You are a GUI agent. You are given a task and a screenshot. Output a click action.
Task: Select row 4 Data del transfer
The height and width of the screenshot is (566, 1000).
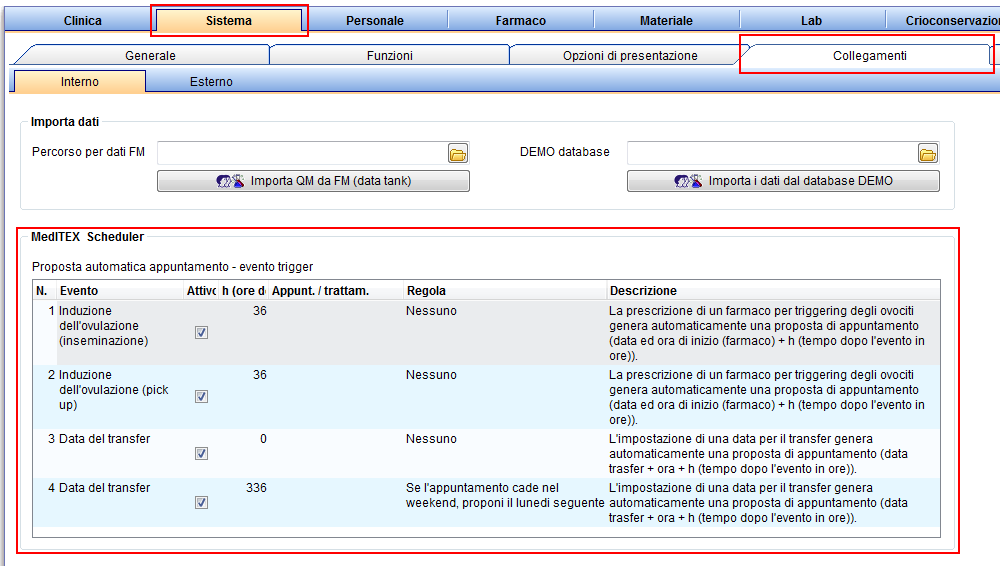[486, 502]
